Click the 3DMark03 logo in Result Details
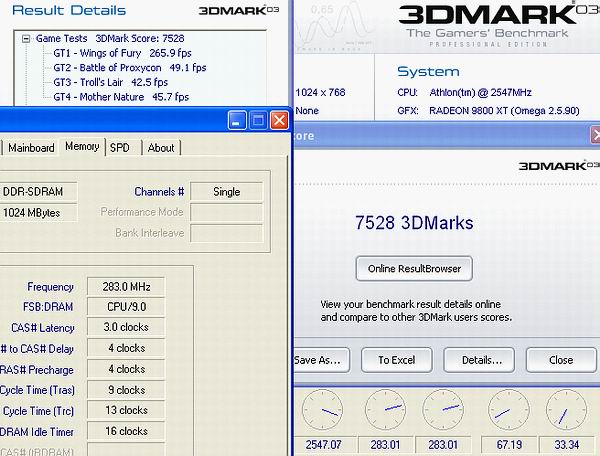Viewport: 600px width, 456px height. pyautogui.click(x=239, y=10)
